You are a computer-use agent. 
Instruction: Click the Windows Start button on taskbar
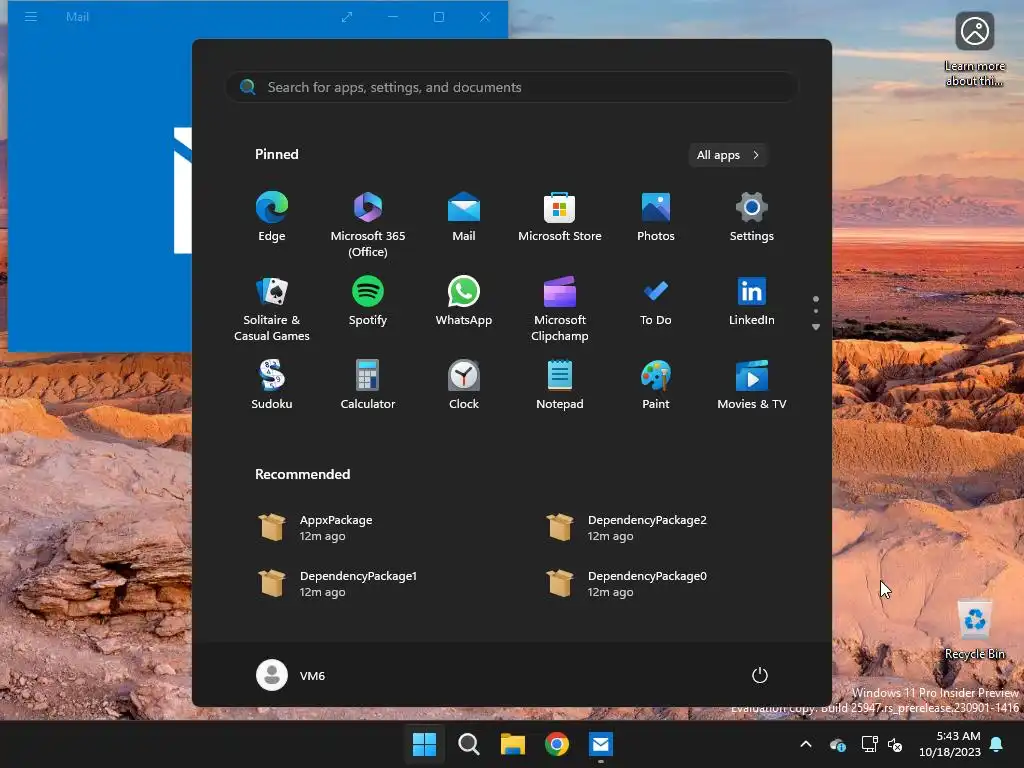[424, 744]
